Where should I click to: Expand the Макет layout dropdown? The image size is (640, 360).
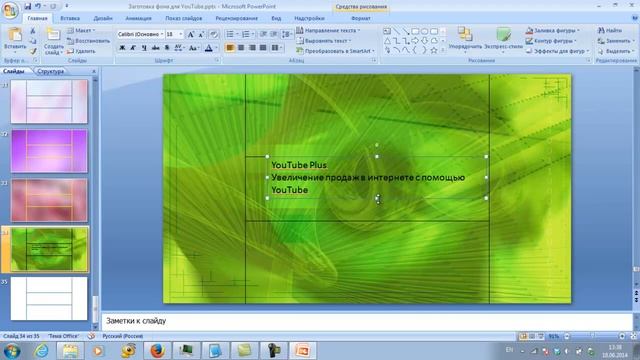81,31
